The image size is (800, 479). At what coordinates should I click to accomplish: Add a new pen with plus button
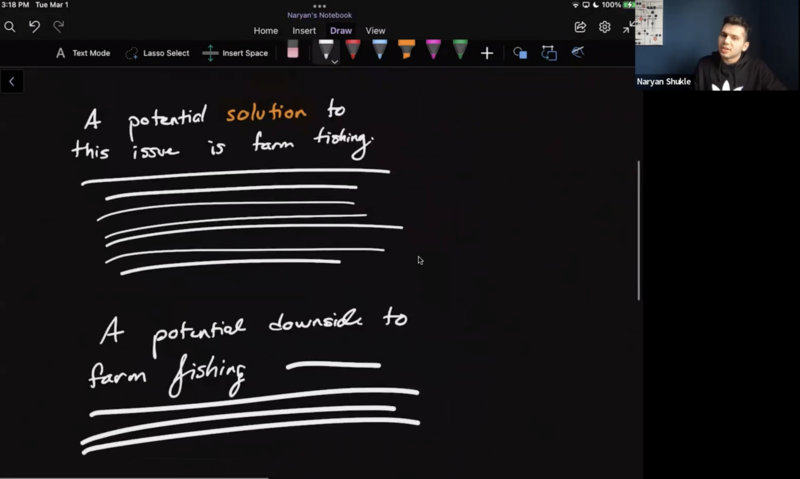[x=487, y=53]
